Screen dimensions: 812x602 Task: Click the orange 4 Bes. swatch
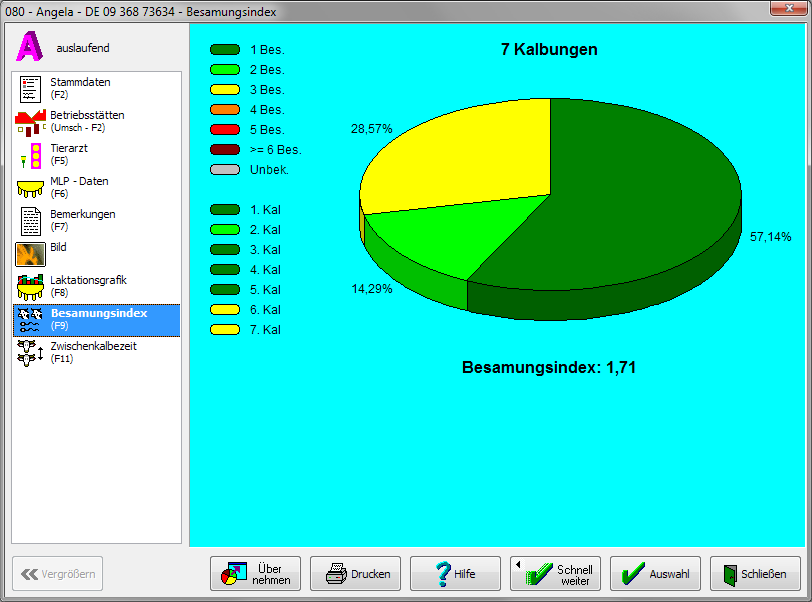coord(225,109)
